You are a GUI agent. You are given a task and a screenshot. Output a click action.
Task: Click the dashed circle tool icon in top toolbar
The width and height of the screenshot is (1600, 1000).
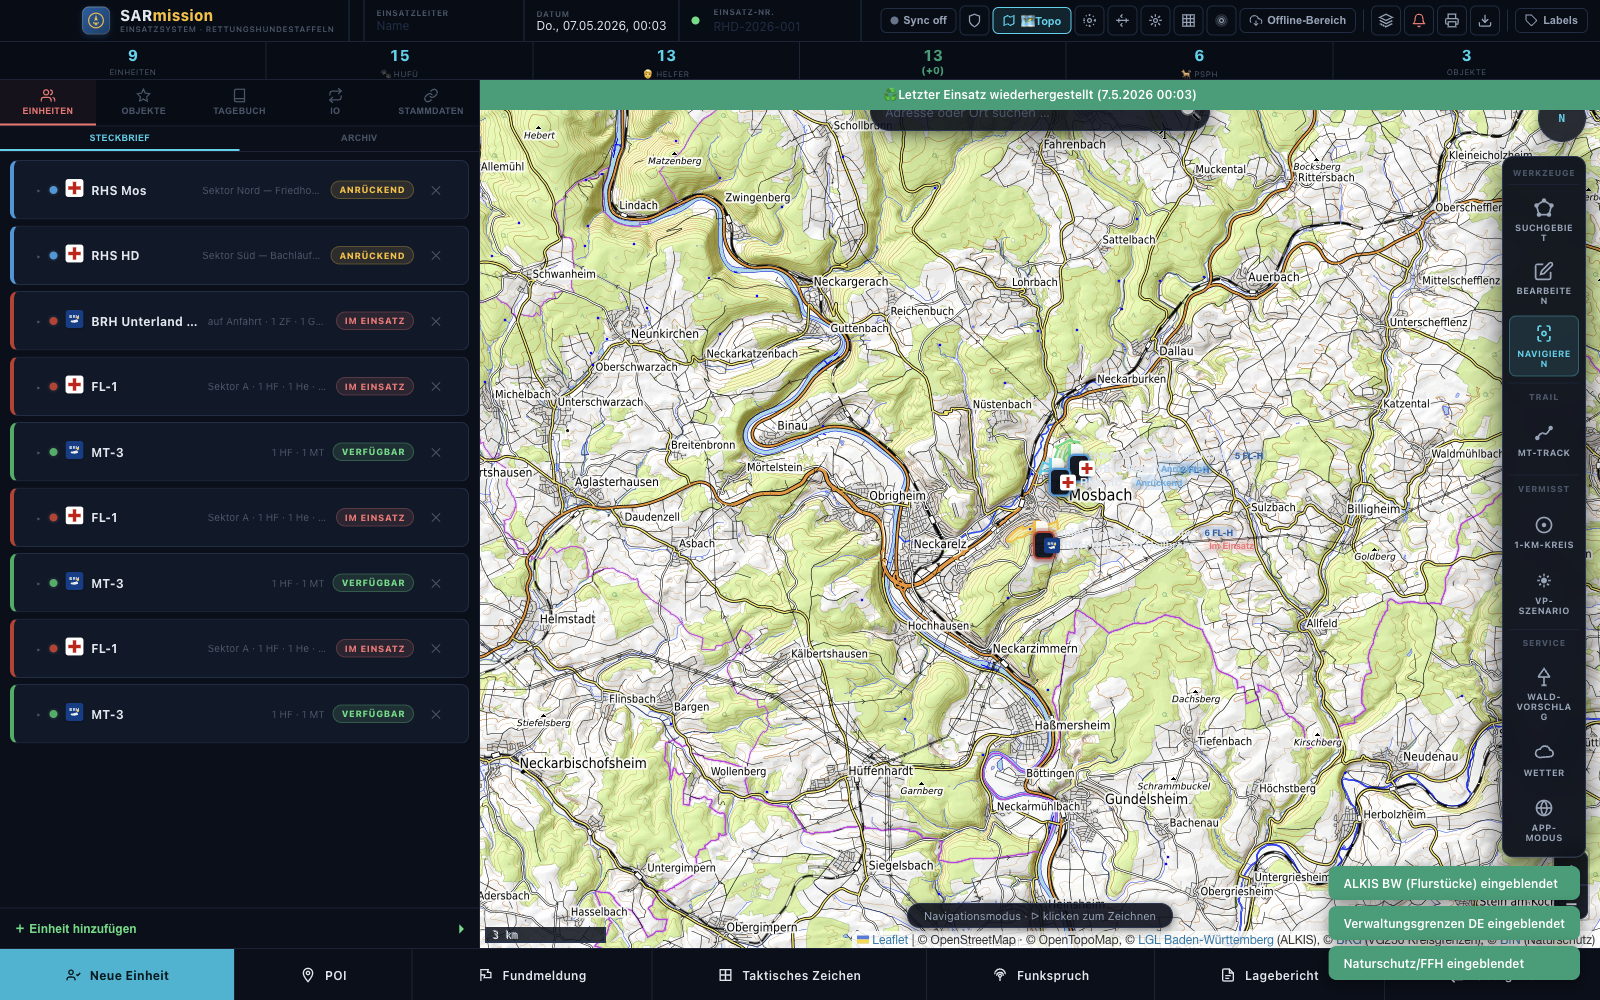1090,20
